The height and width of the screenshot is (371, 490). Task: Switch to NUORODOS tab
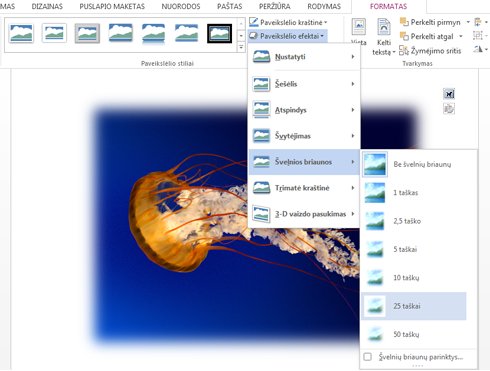click(181, 6)
